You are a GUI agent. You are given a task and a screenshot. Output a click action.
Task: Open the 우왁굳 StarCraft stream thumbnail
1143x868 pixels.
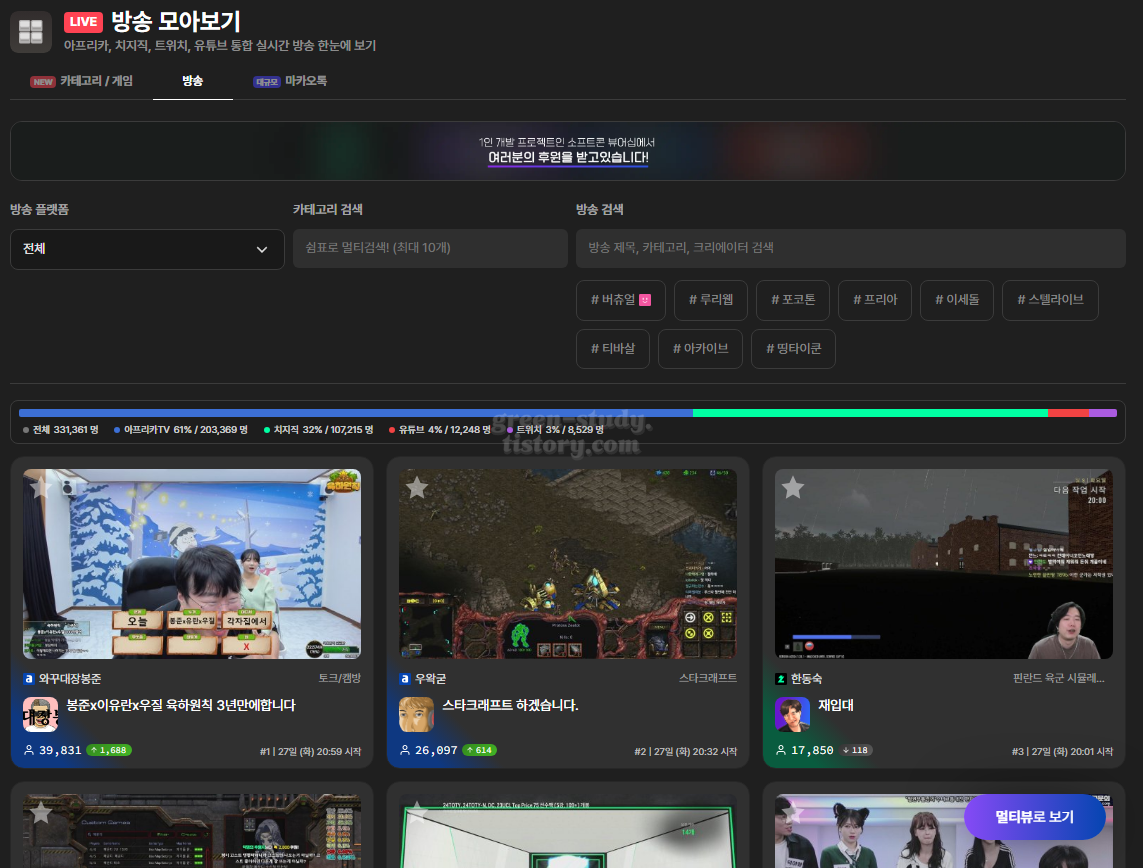568,564
